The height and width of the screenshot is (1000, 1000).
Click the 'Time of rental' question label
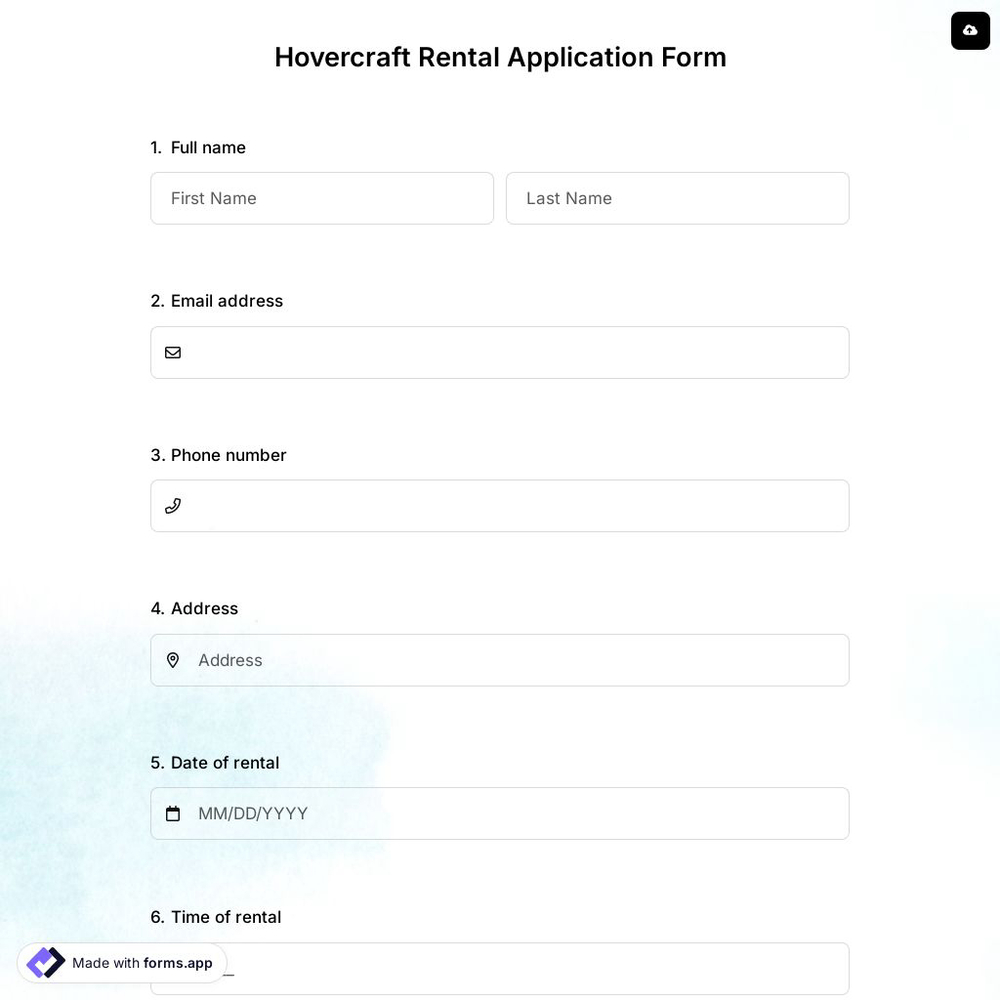(x=215, y=916)
